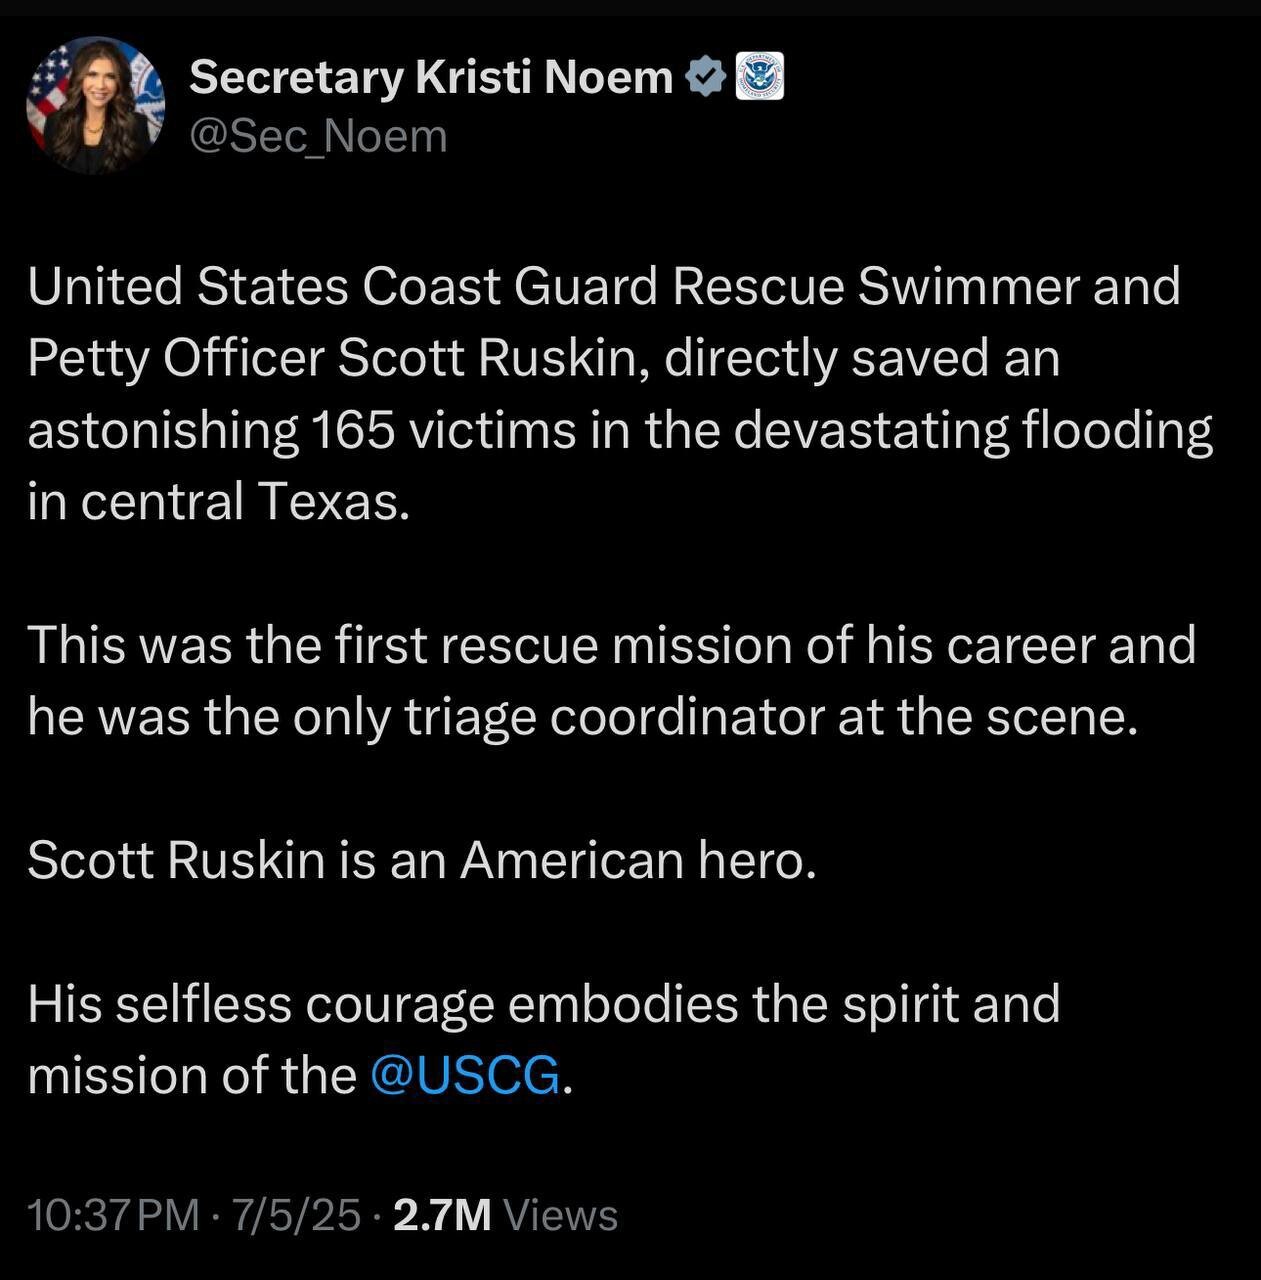Viewport: 1261px width, 1280px height.
Task: Follow the @USCG mention link
Action: (466, 1076)
